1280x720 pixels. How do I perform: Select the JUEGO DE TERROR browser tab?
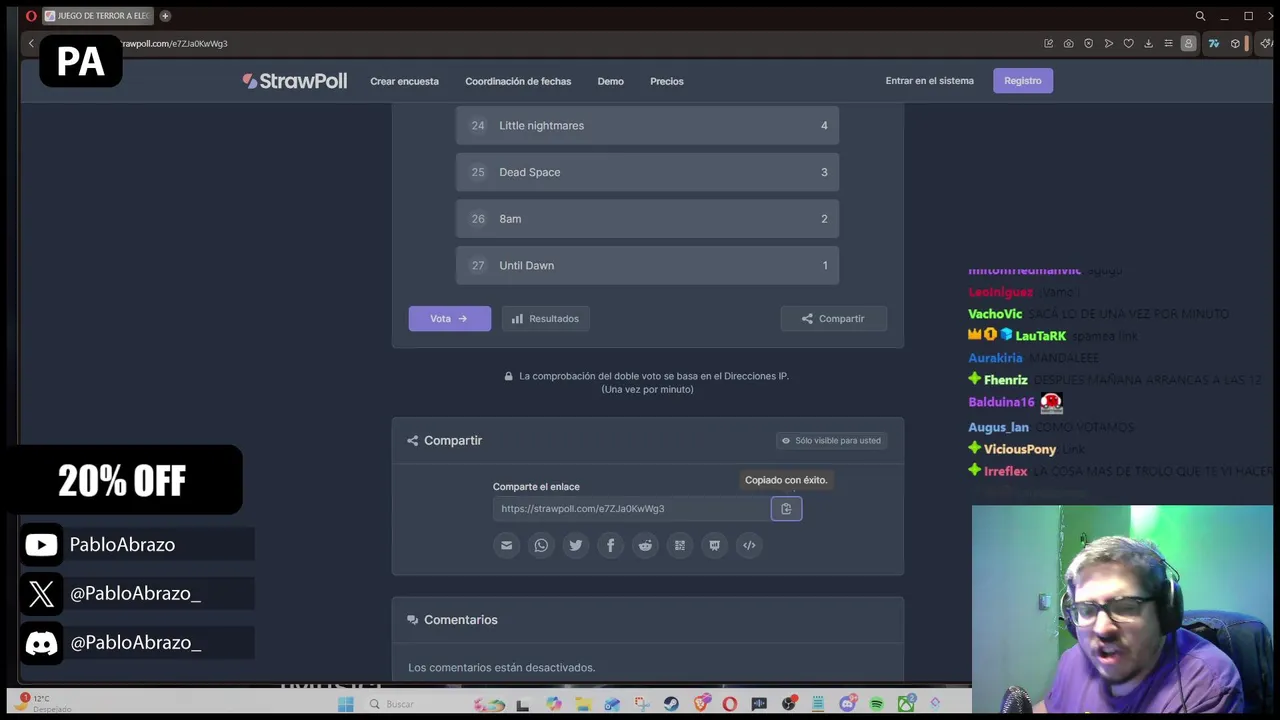[x=96, y=16]
